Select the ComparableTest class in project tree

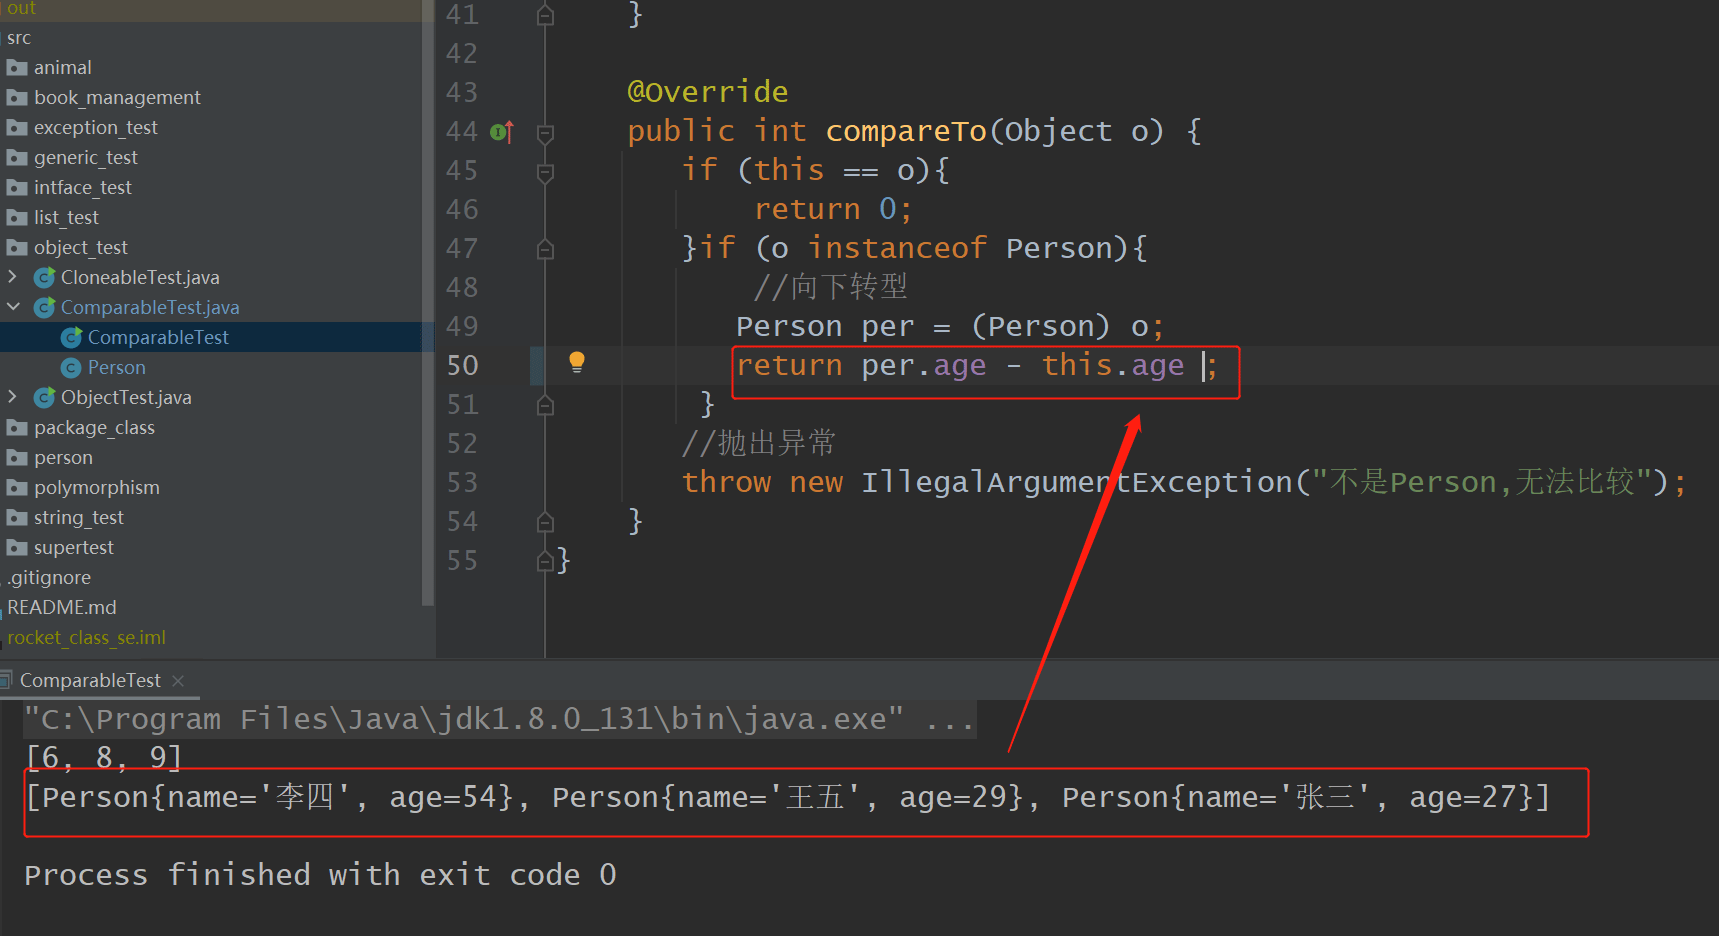[158, 338]
